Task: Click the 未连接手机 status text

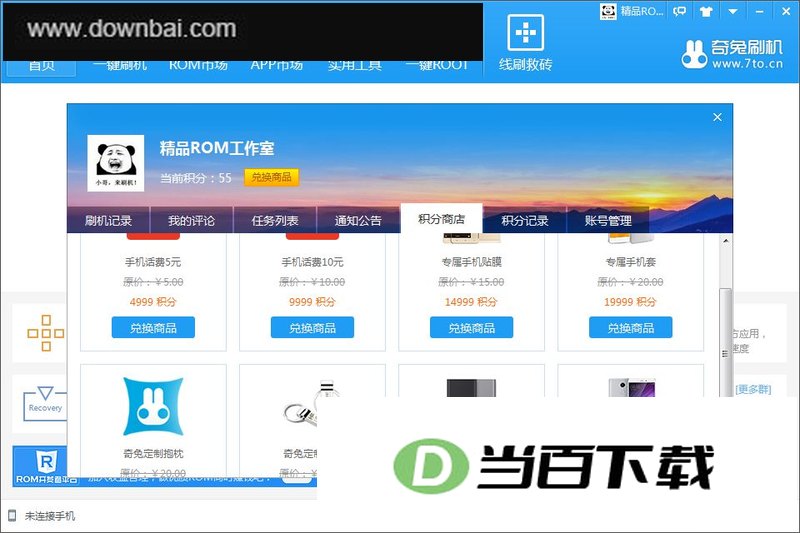Action: point(50,516)
